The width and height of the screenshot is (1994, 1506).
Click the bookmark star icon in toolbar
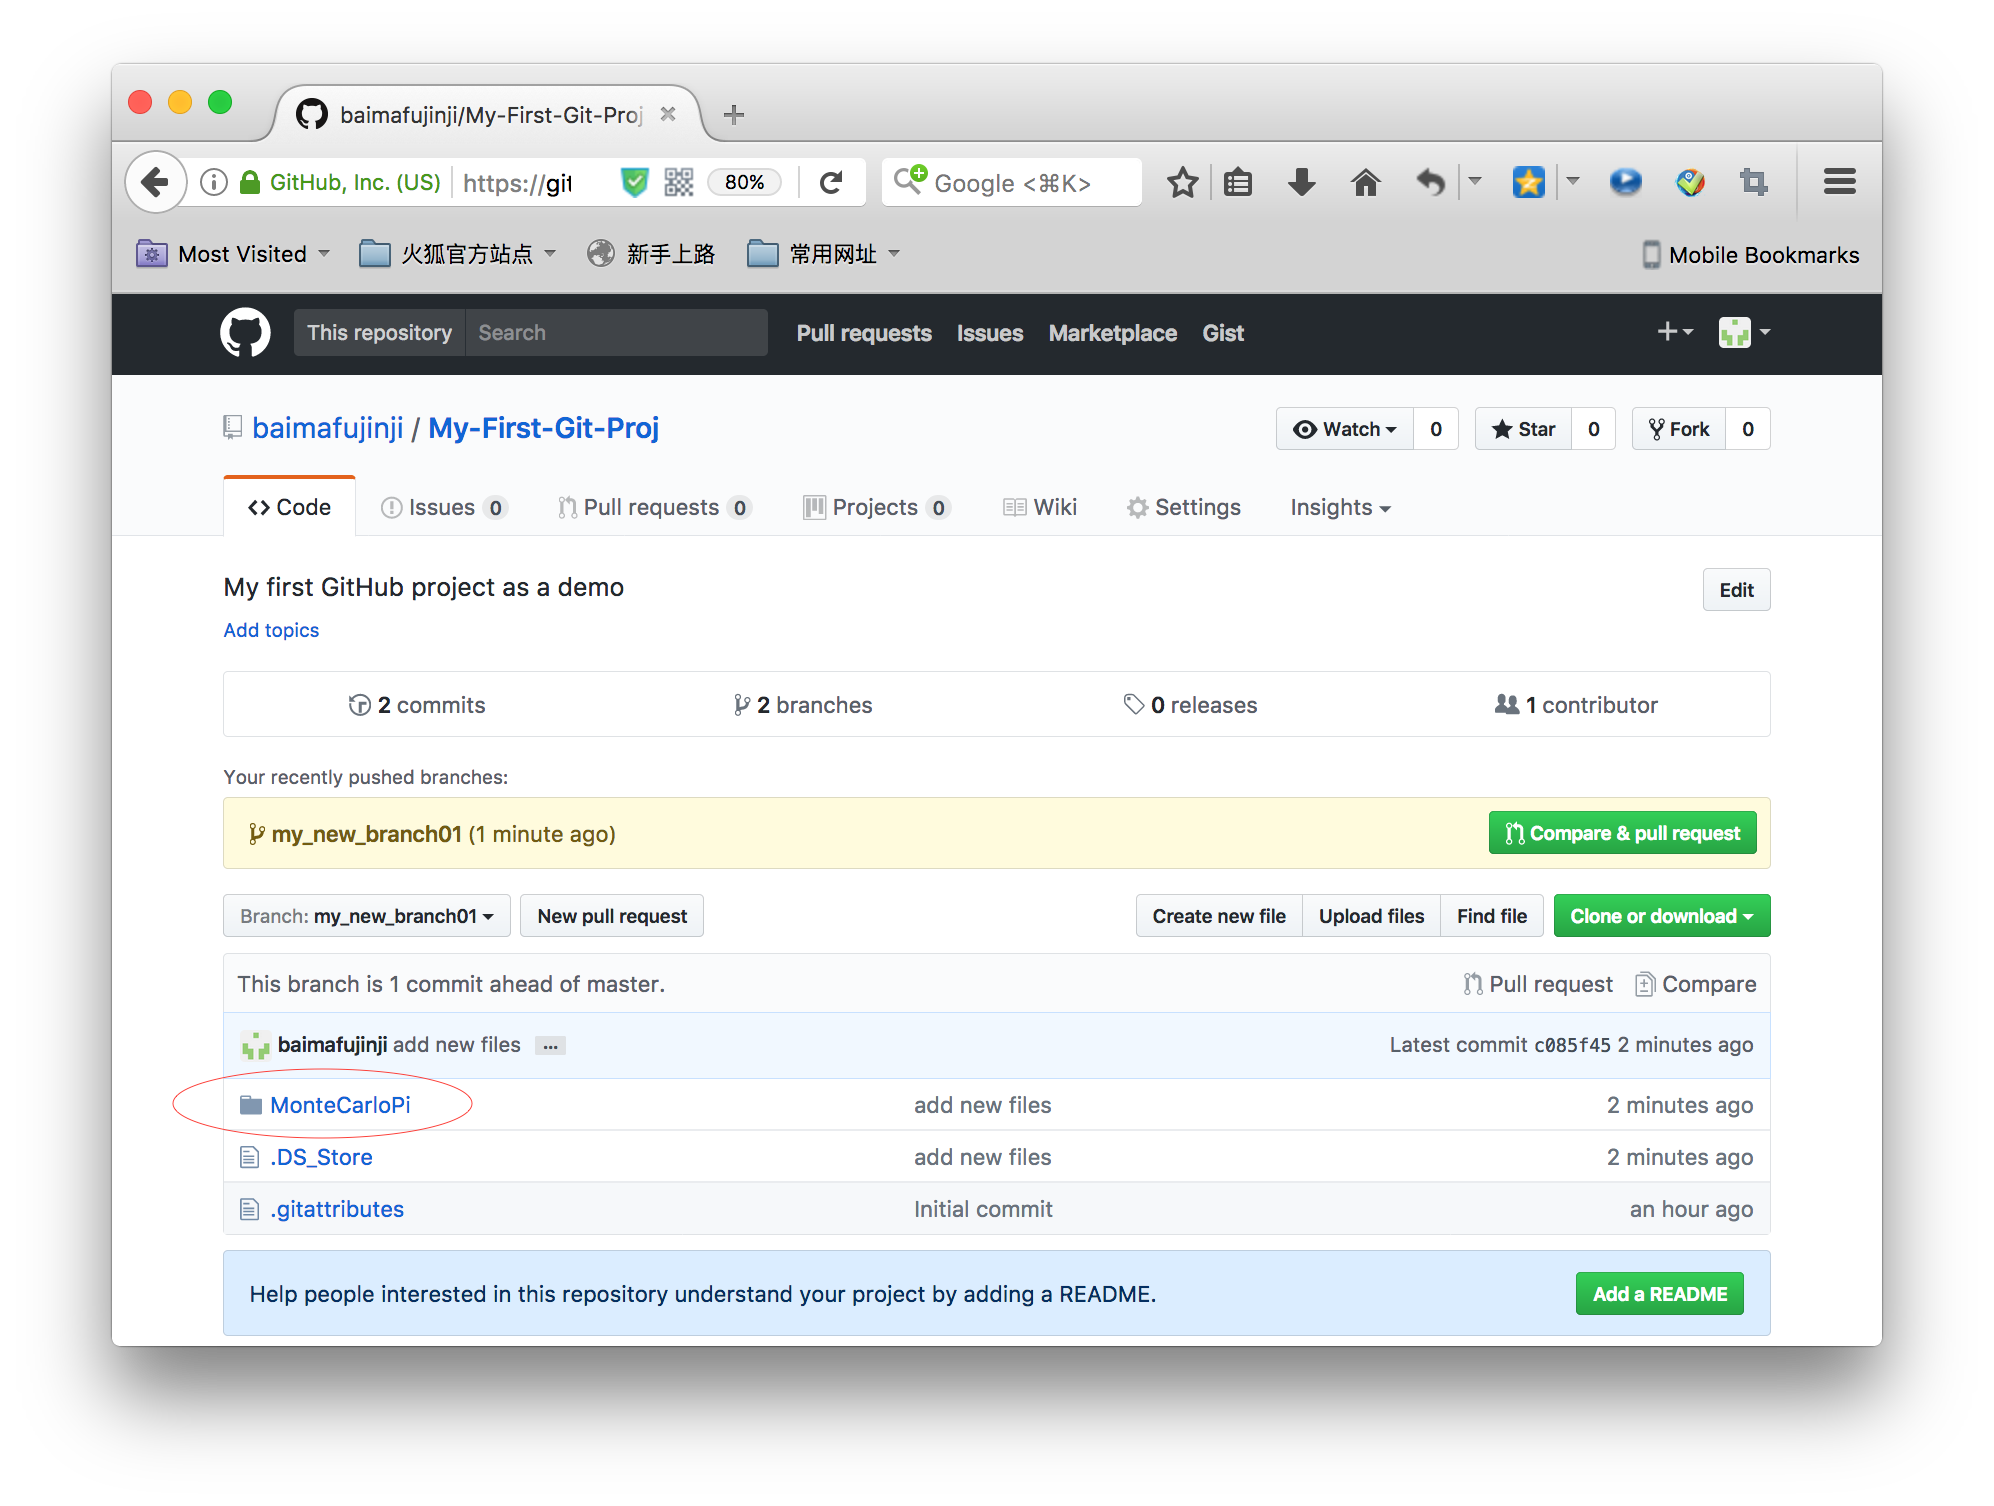click(1182, 182)
